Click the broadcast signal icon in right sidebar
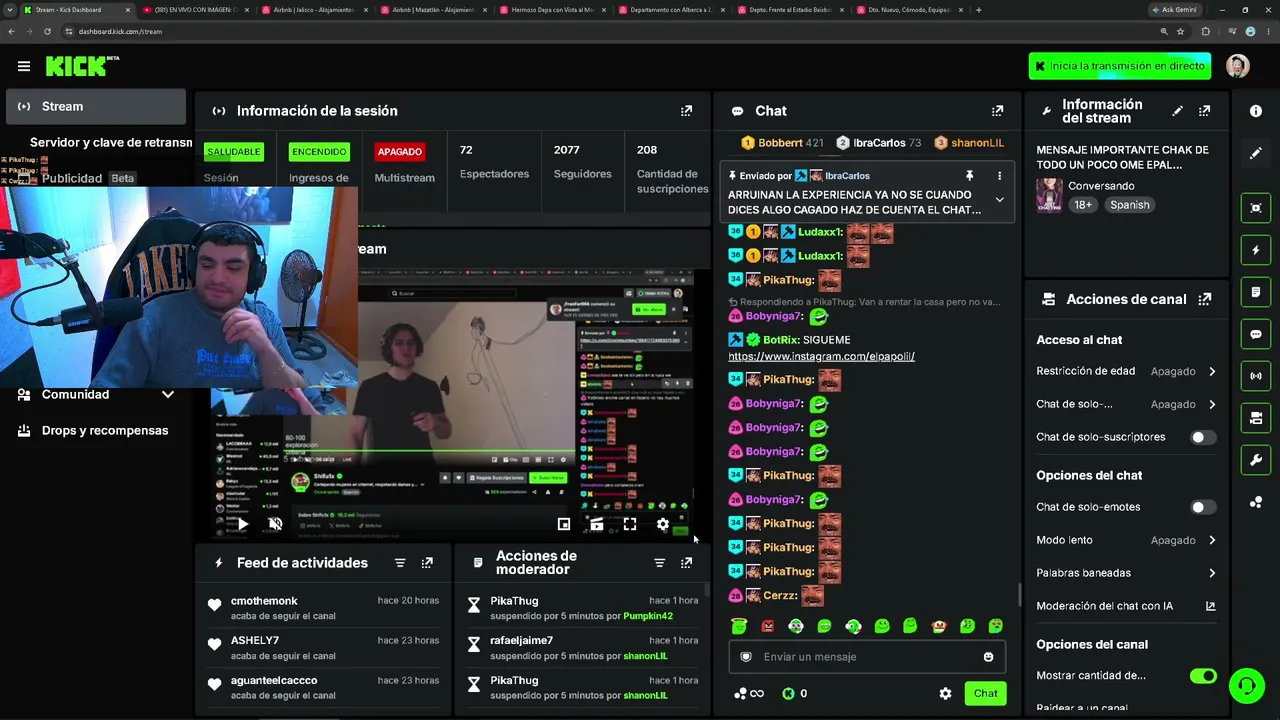The image size is (1280, 720). point(1256,376)
